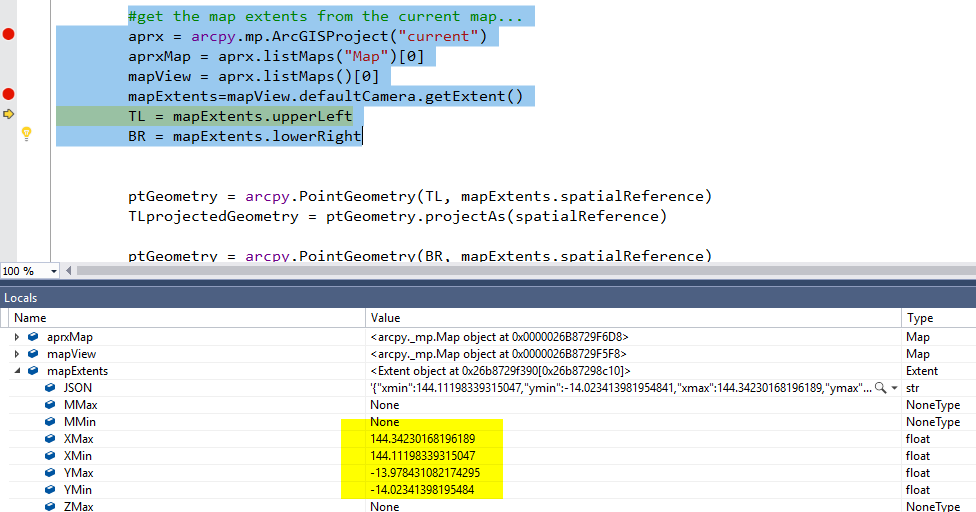This screenshot has width=976, height=512.
Task: Click the XMin property cube icon
Action: coord(50,455)
